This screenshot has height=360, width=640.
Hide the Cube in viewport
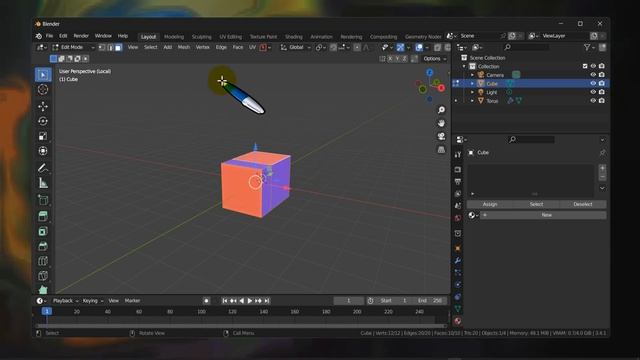[593, 83]
